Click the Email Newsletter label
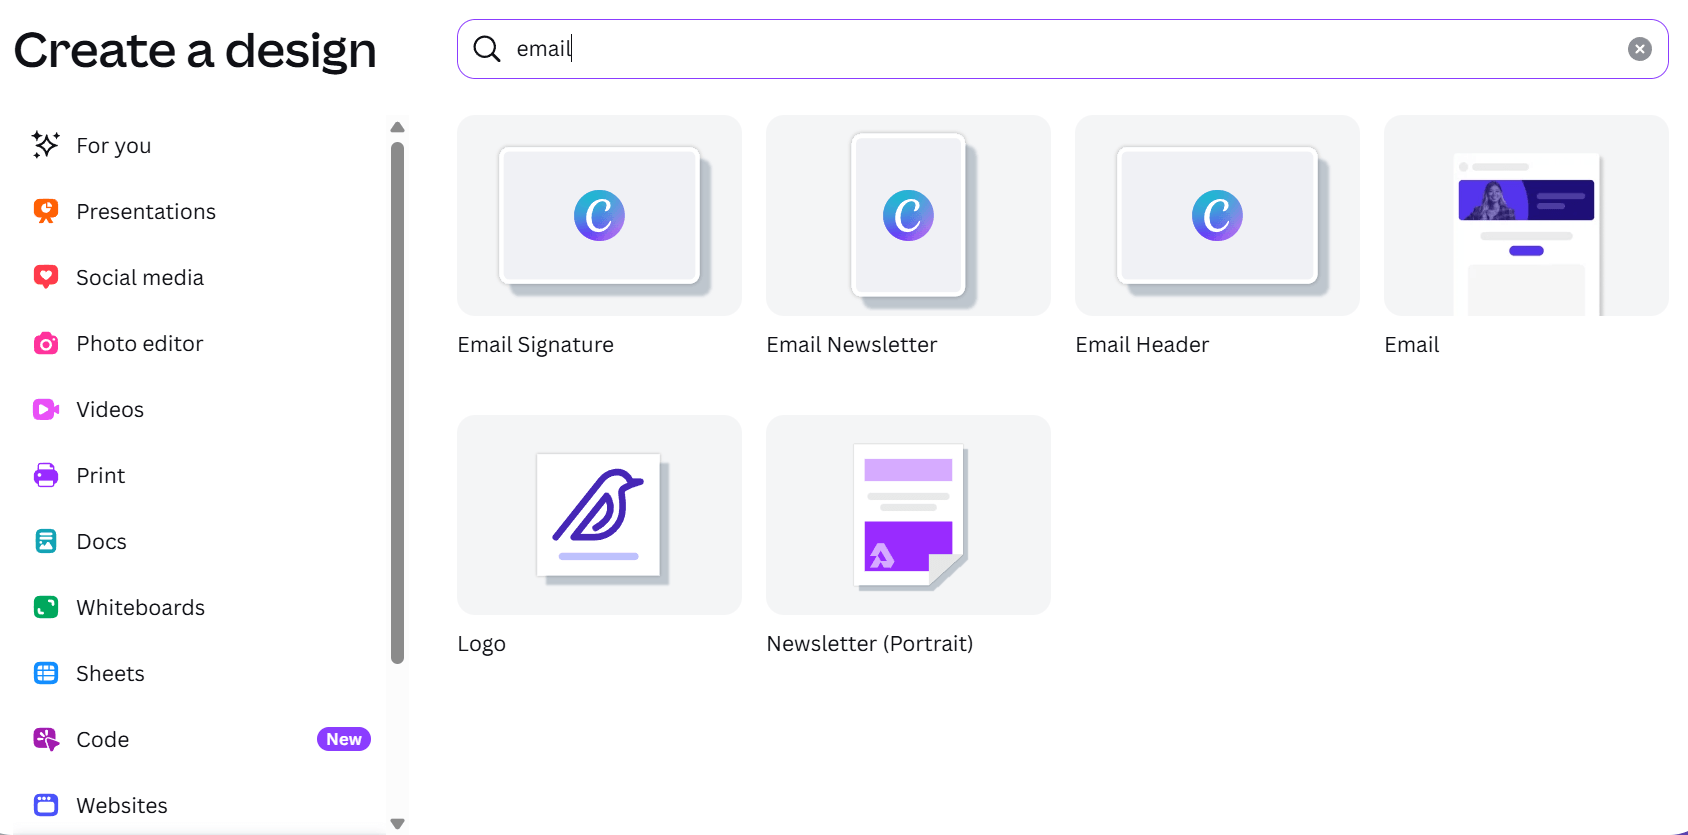The image size is (1688, 835). click(x=852, y=345)
